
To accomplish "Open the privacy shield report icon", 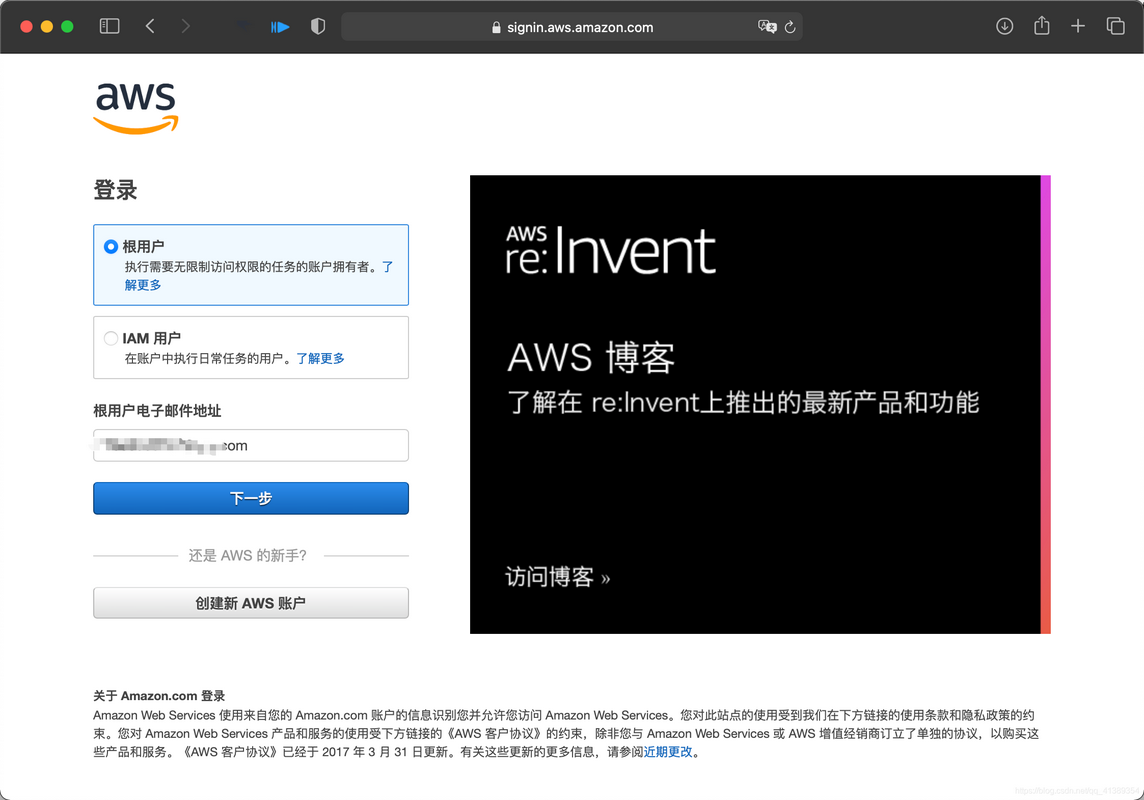I will coord(317,26).
